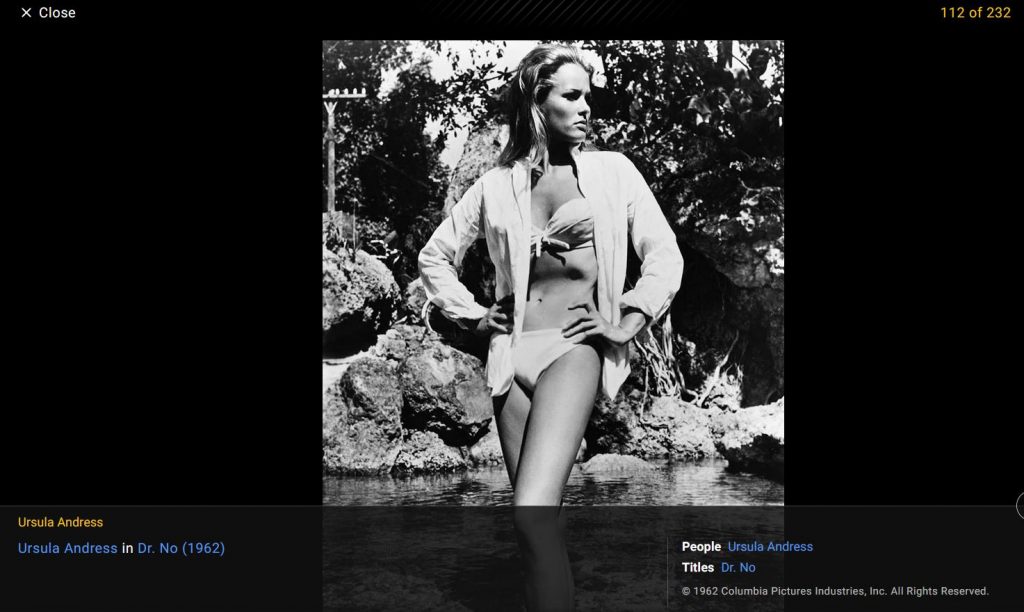Open Ursula Andress link in the caption

pyautogui.click(x=67, y=548)
